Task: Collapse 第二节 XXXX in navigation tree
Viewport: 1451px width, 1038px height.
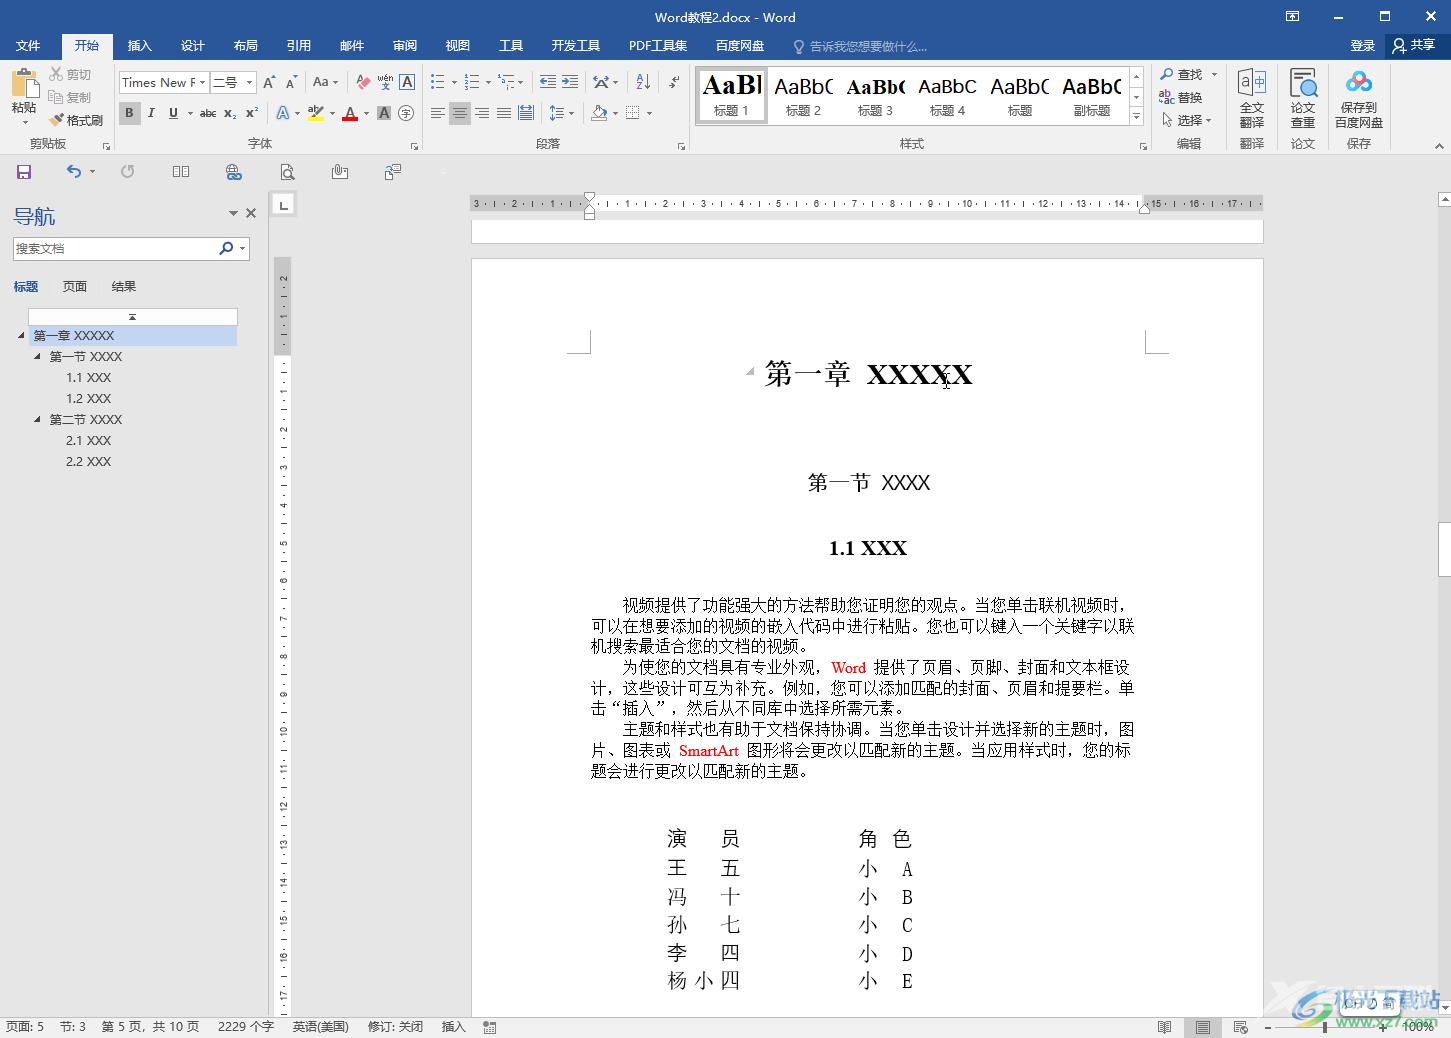Action: [38, 420]
